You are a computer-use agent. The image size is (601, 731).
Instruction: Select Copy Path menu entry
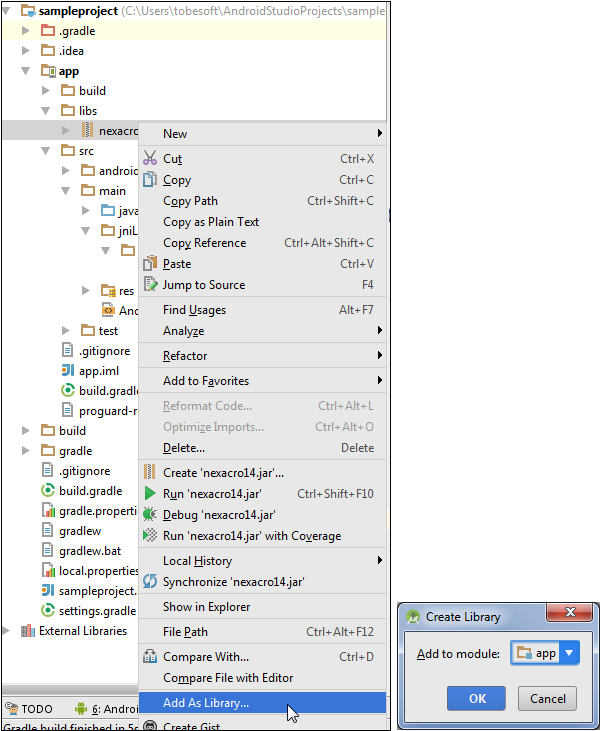point(262,200)
